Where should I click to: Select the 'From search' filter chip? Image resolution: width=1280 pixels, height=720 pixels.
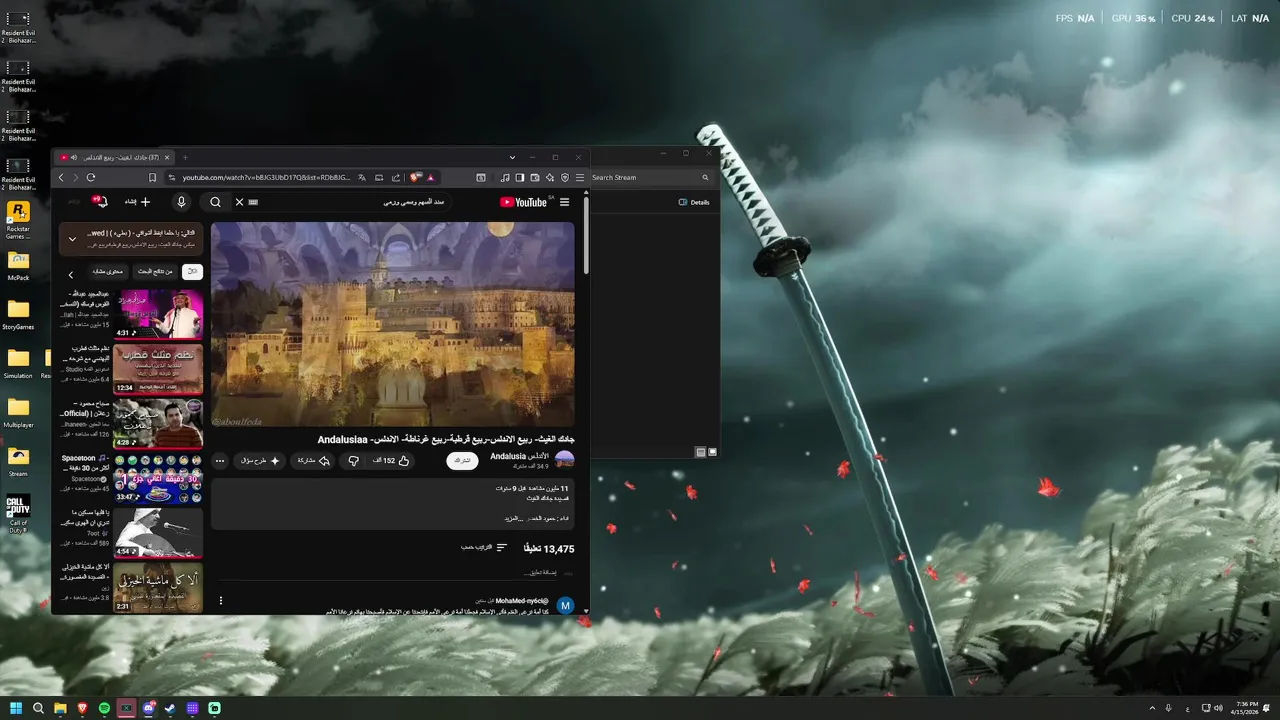155,271
